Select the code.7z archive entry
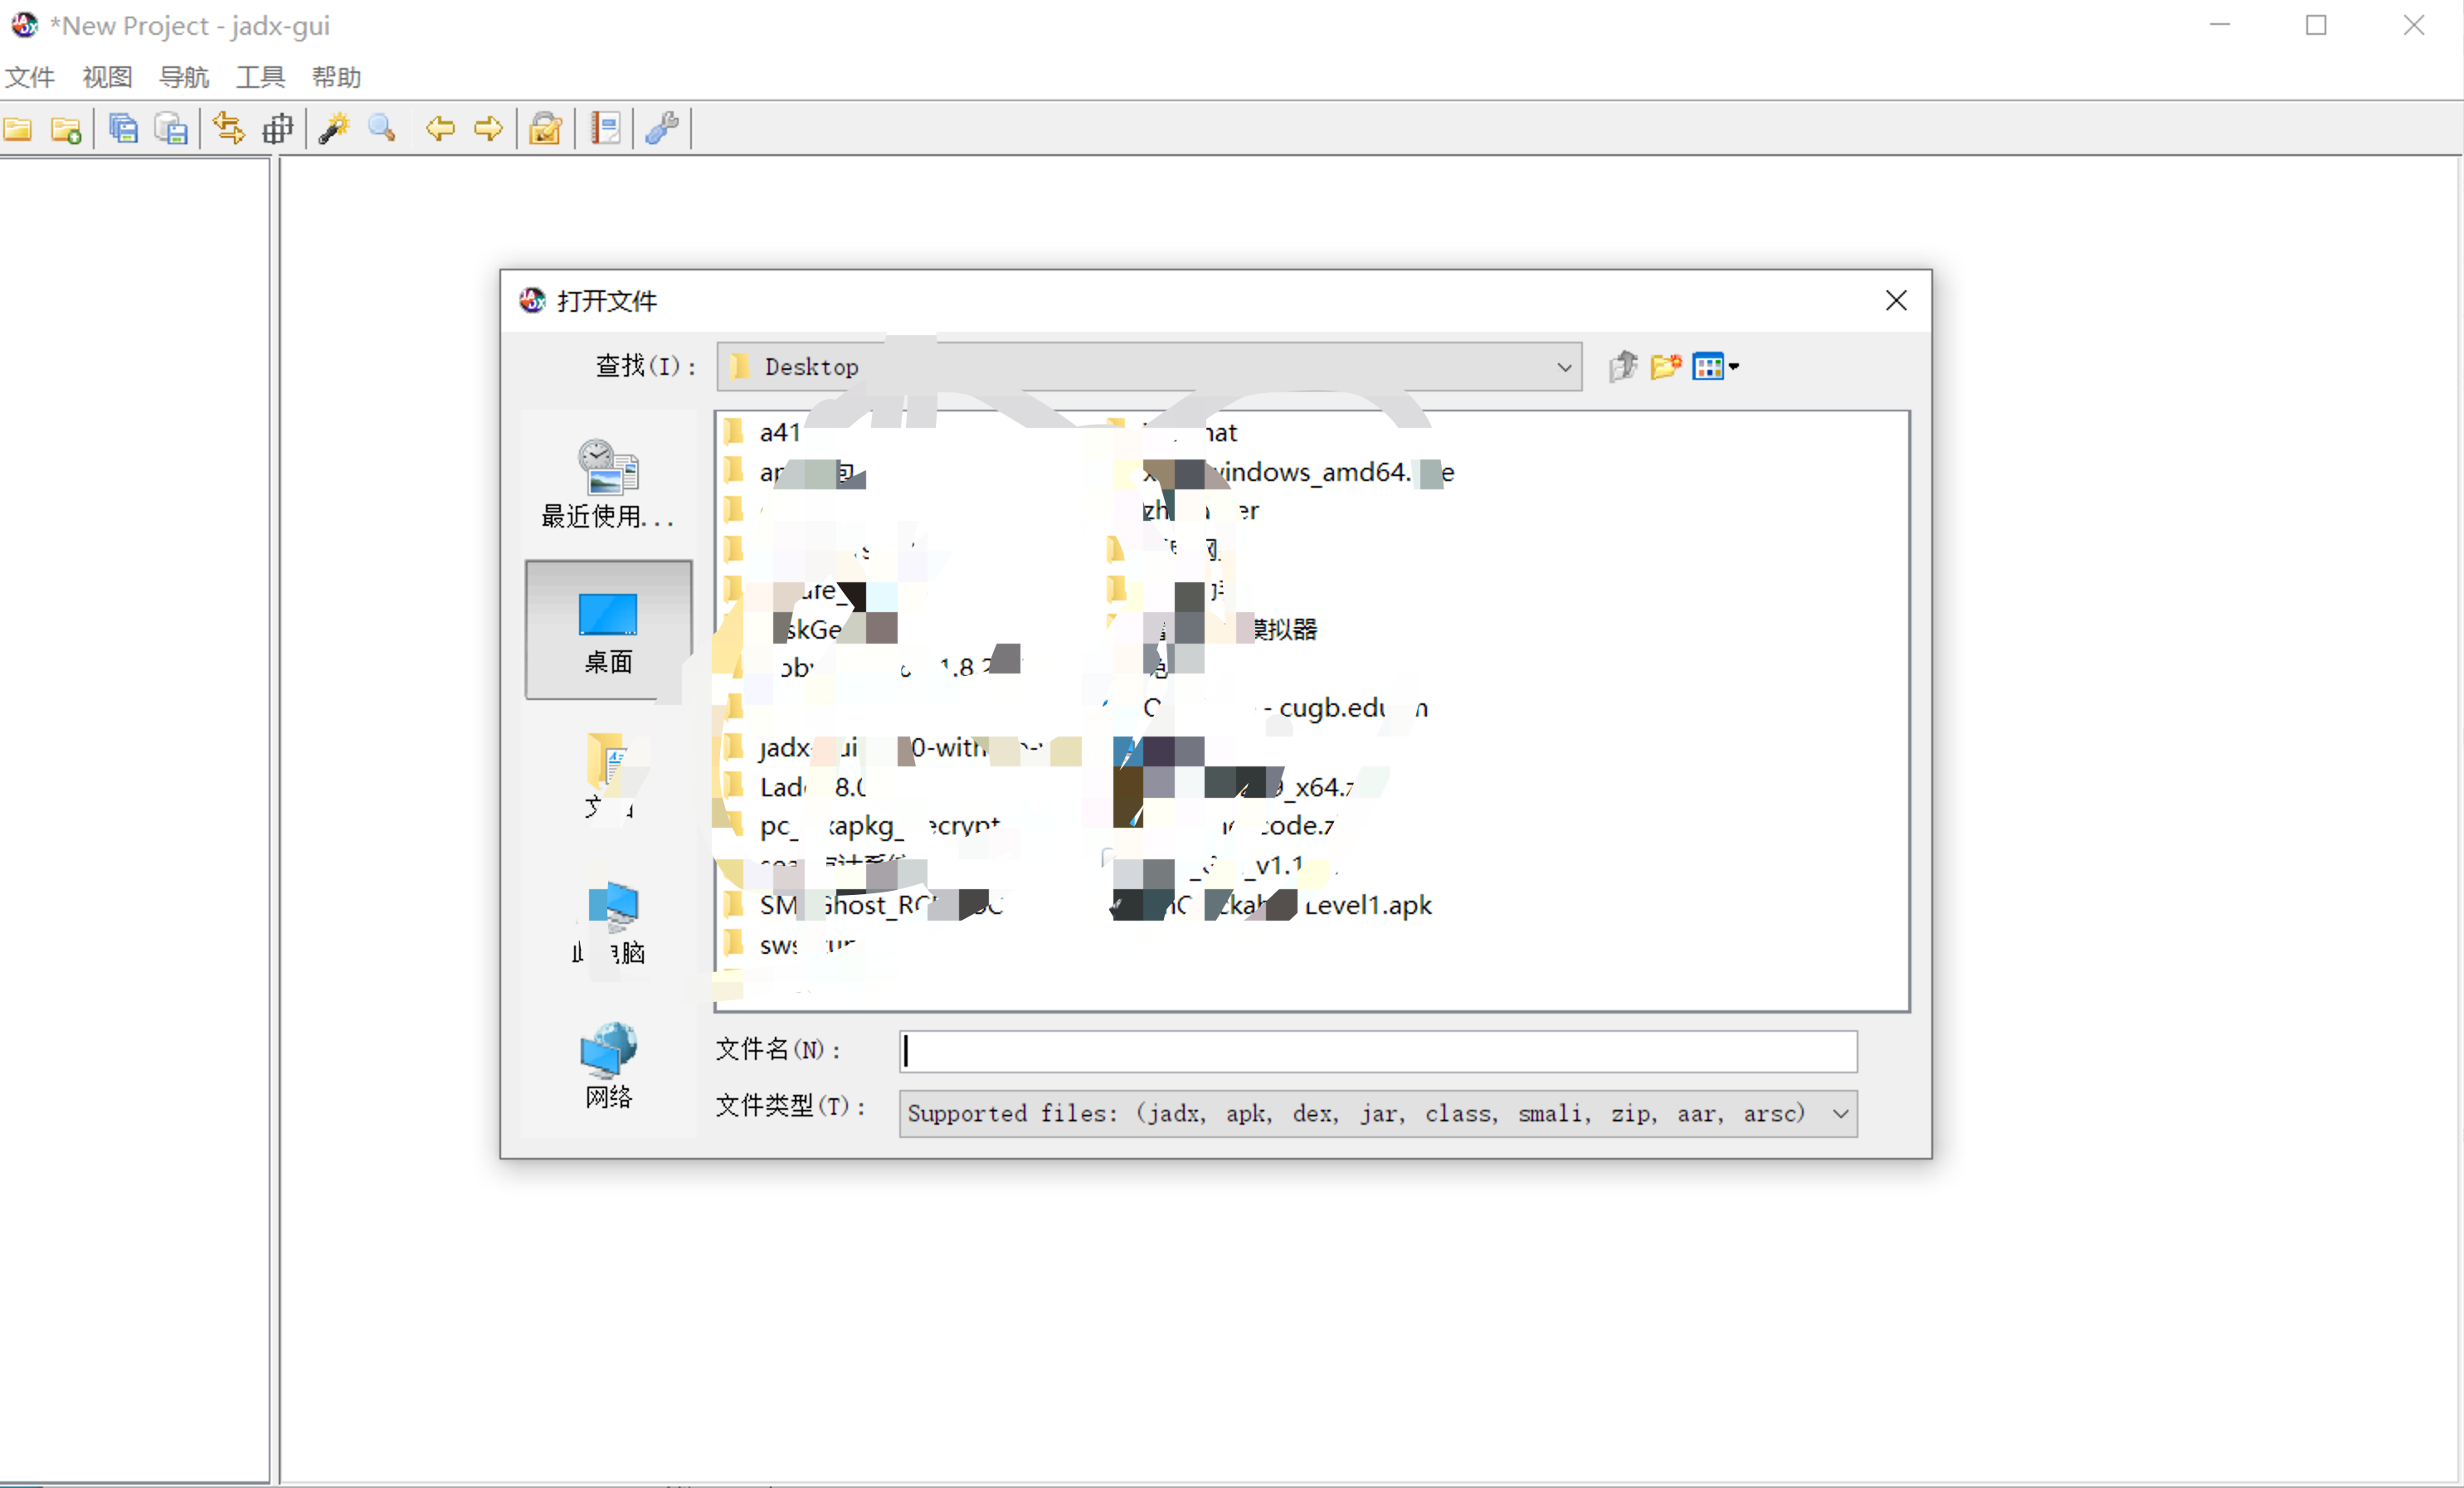The height and width of the screenshot is (1488, 2464). tap(1224, 826)
